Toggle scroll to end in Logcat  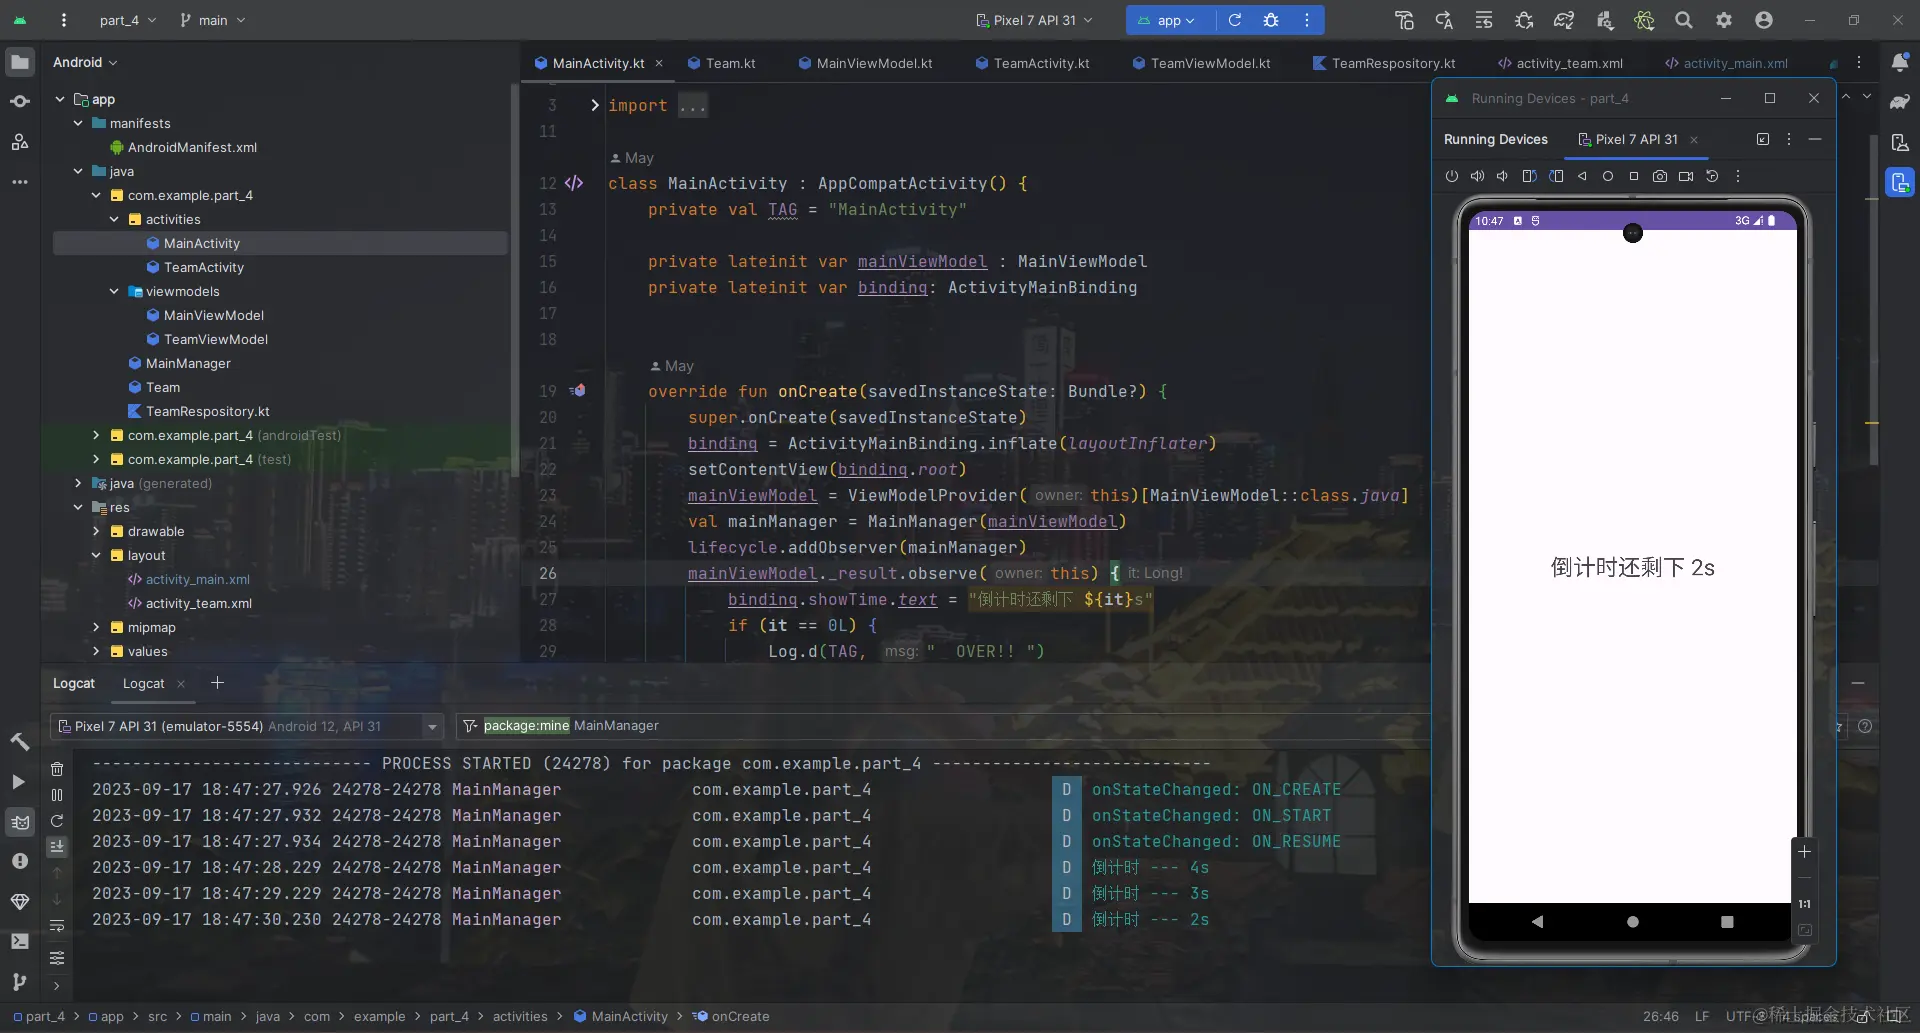pyautogui.click(x=57, y=846)
